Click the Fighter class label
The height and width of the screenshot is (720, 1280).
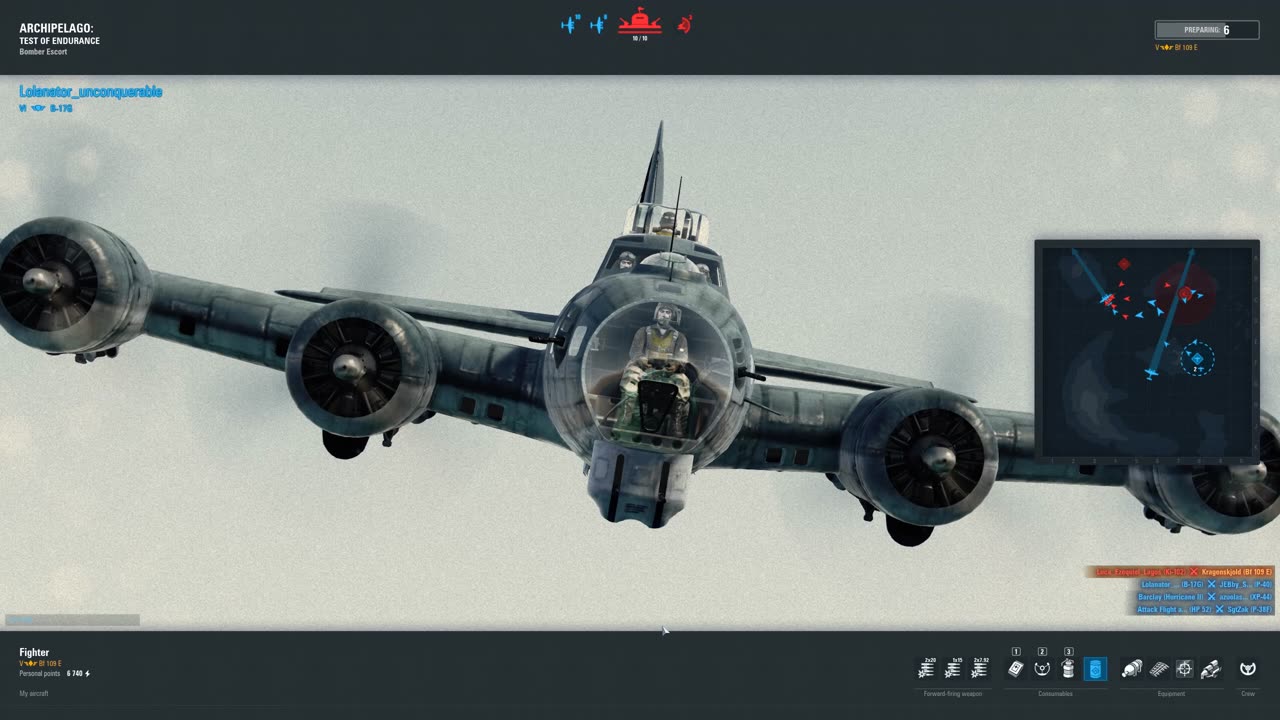coord(34,652)
